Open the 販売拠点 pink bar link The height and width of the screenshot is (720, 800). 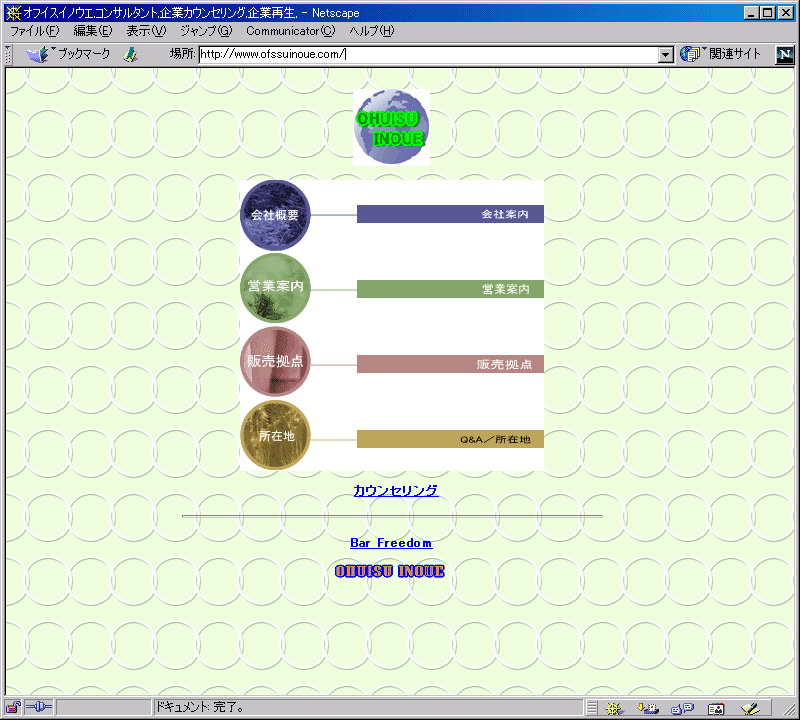450,364
